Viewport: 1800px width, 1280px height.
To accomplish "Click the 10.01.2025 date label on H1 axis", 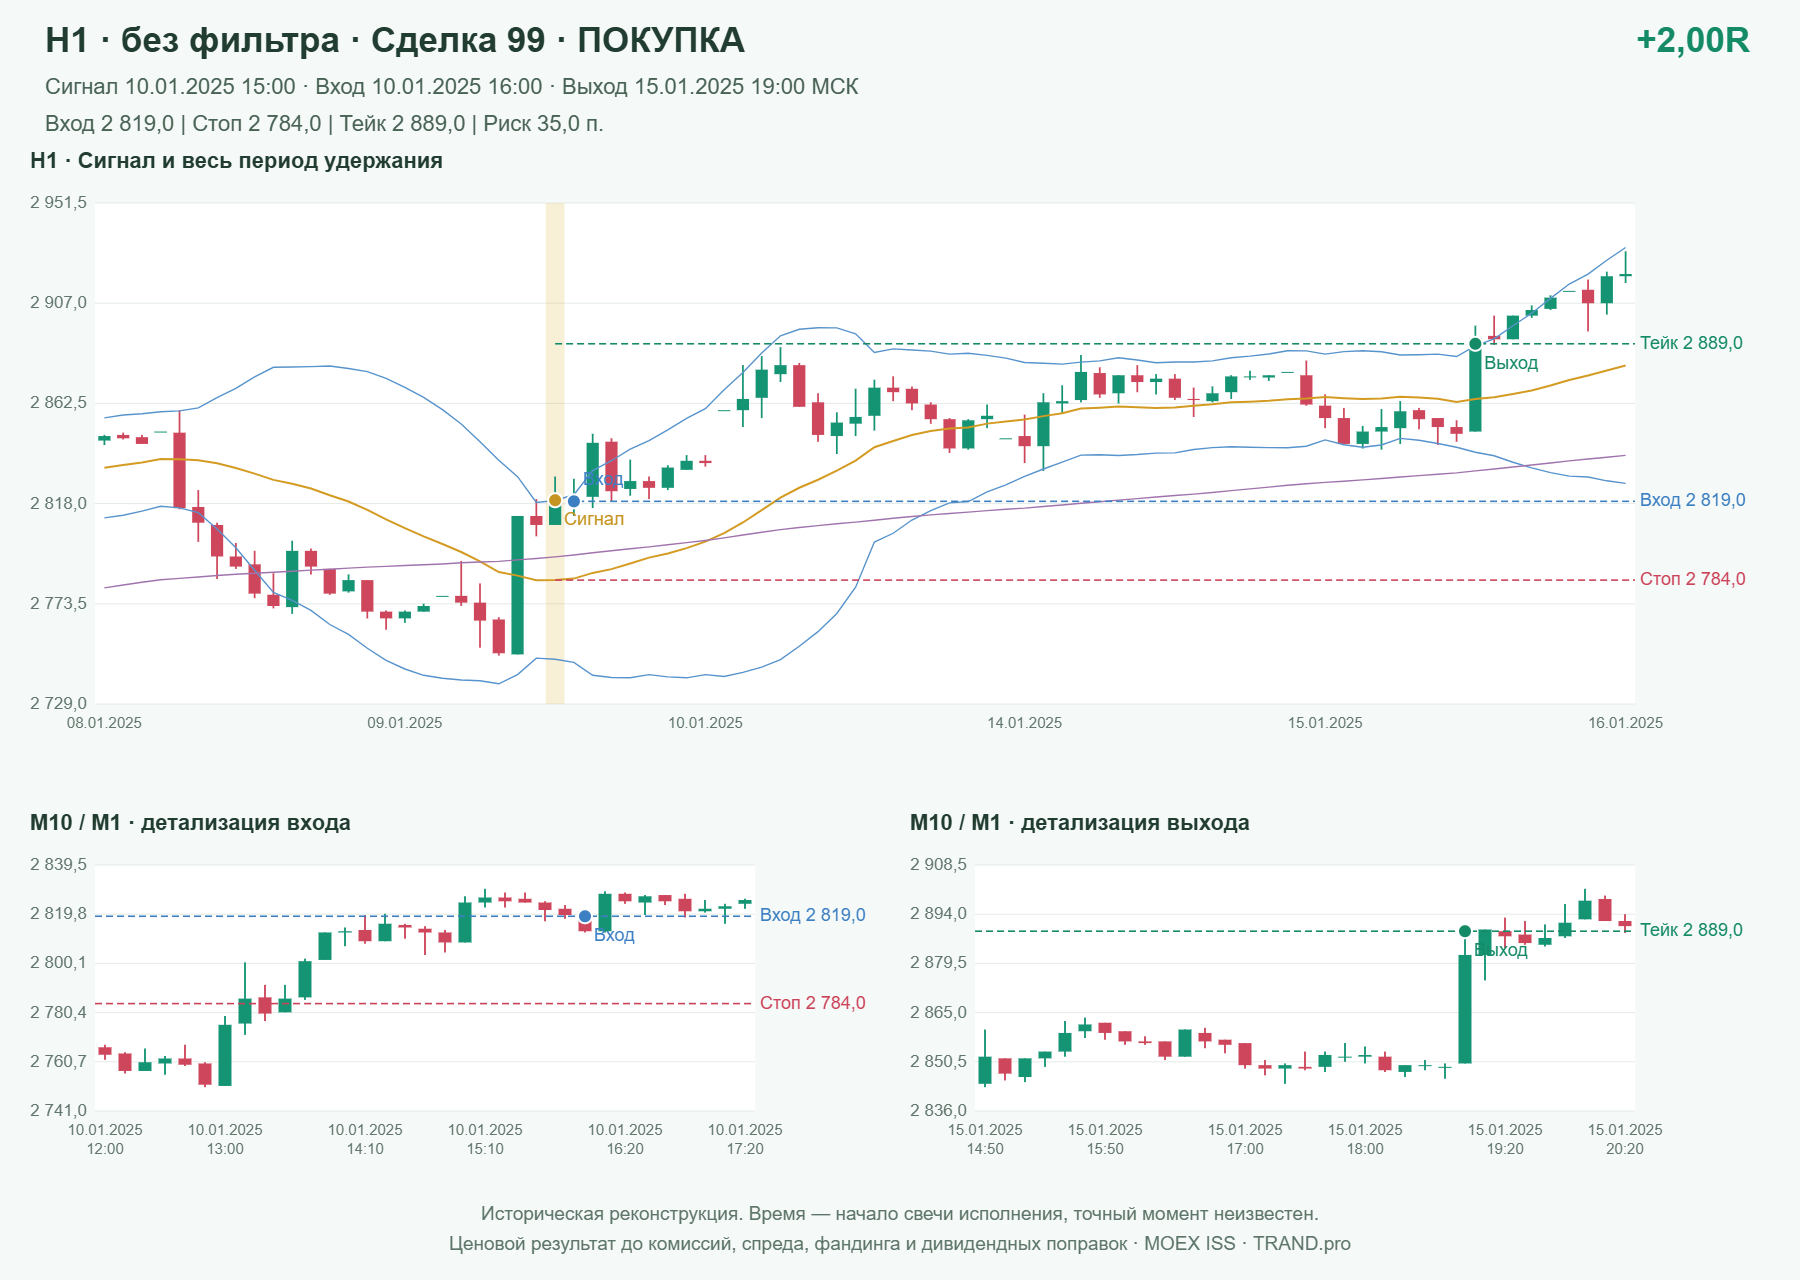I will pyautogui.click(x=705, y=723).
